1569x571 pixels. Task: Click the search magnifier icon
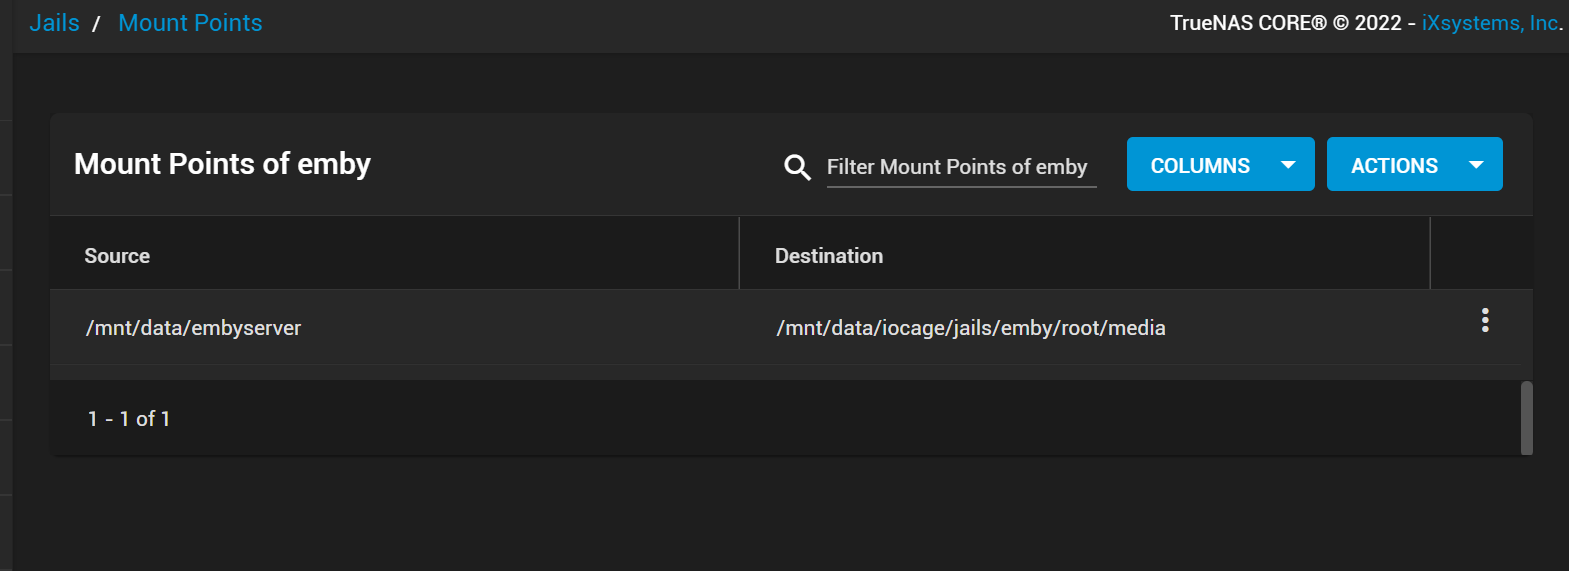(x=797, y=167)
